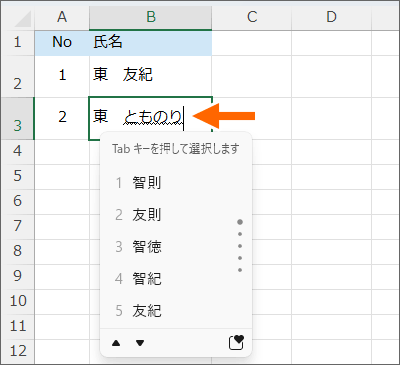400x365 pixels.
Task: Click the No header cell
Action: tap(62, 43)
